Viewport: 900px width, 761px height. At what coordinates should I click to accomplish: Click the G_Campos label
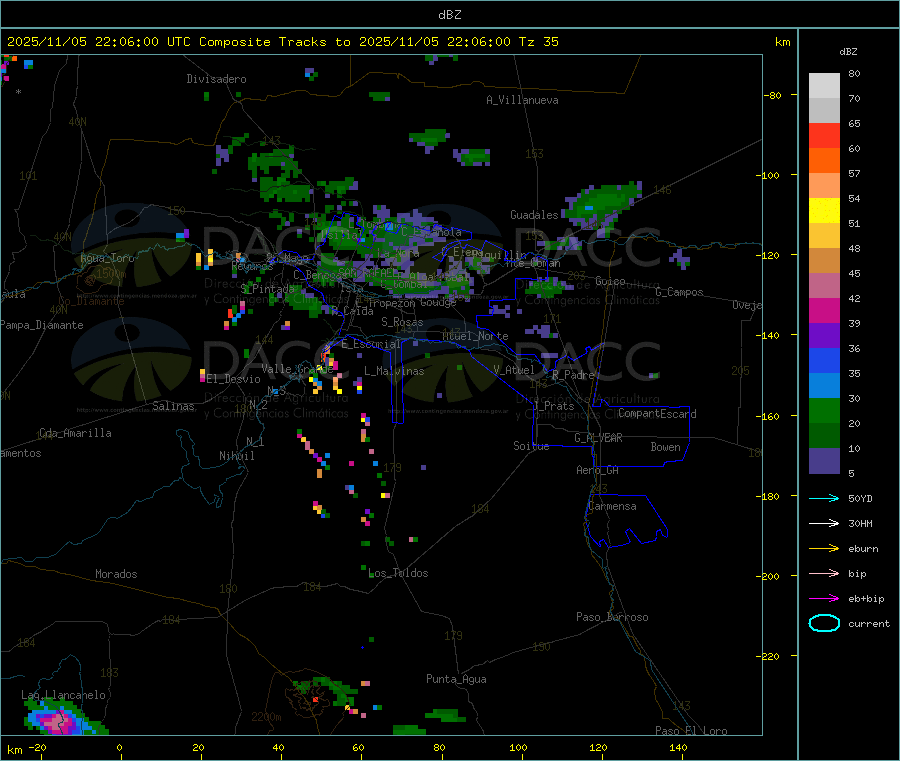point(679,292)
